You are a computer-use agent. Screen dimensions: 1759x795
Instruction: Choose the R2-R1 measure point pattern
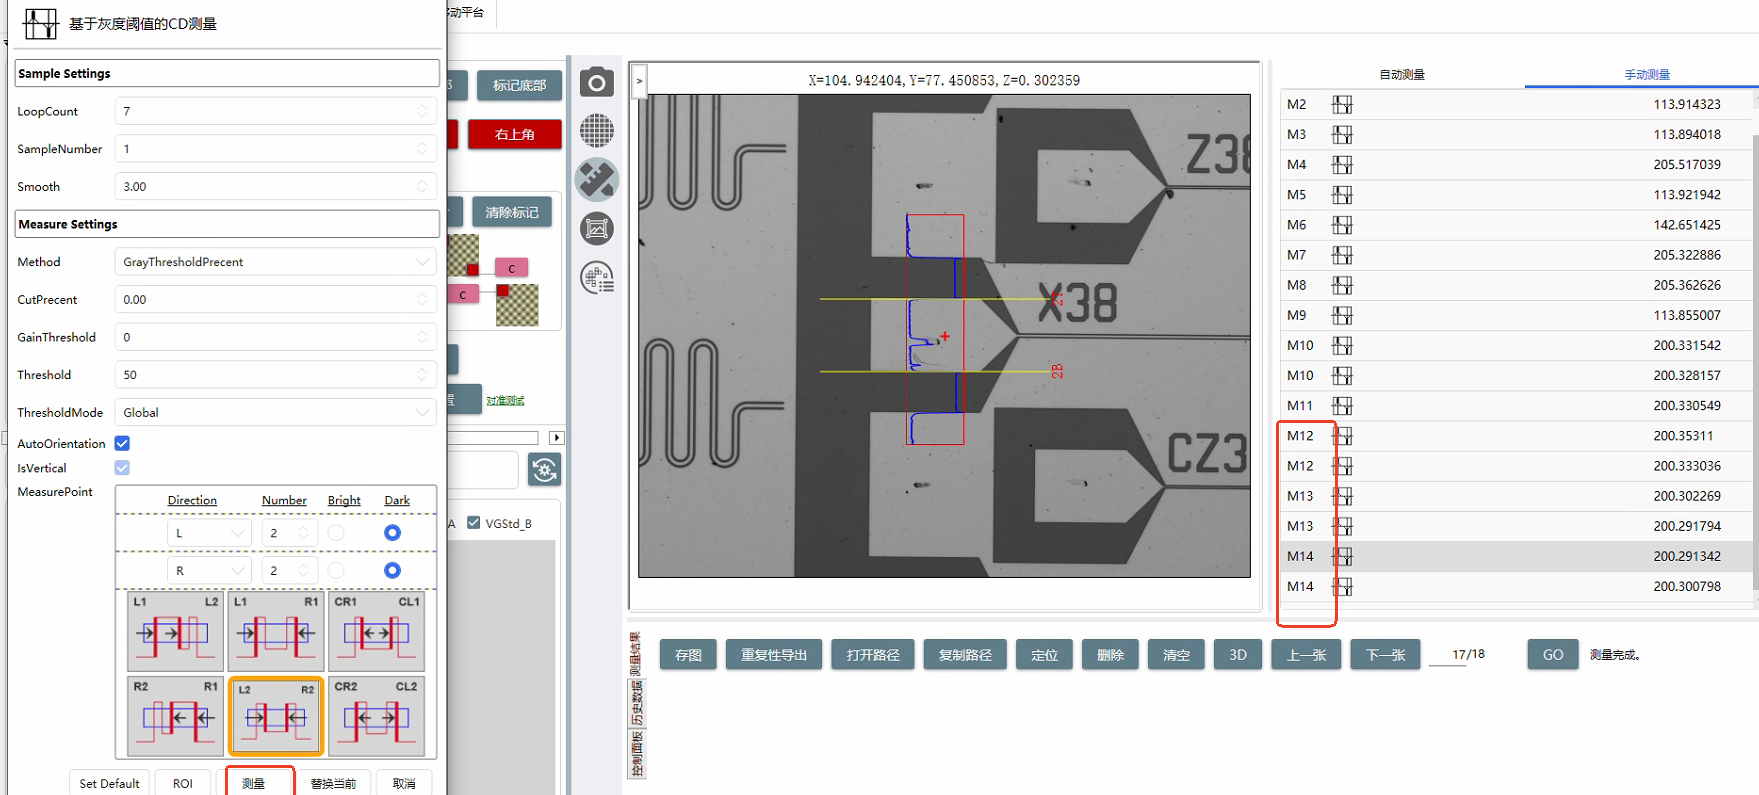coord(175,716)
